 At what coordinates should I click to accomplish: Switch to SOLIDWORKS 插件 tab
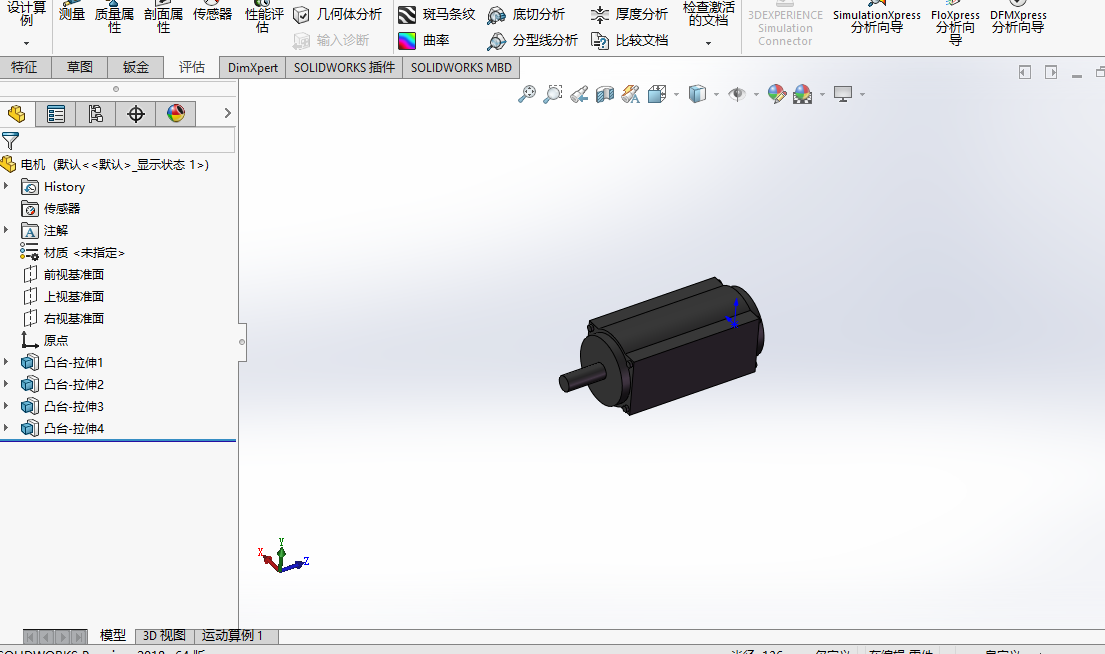(344, 68)
